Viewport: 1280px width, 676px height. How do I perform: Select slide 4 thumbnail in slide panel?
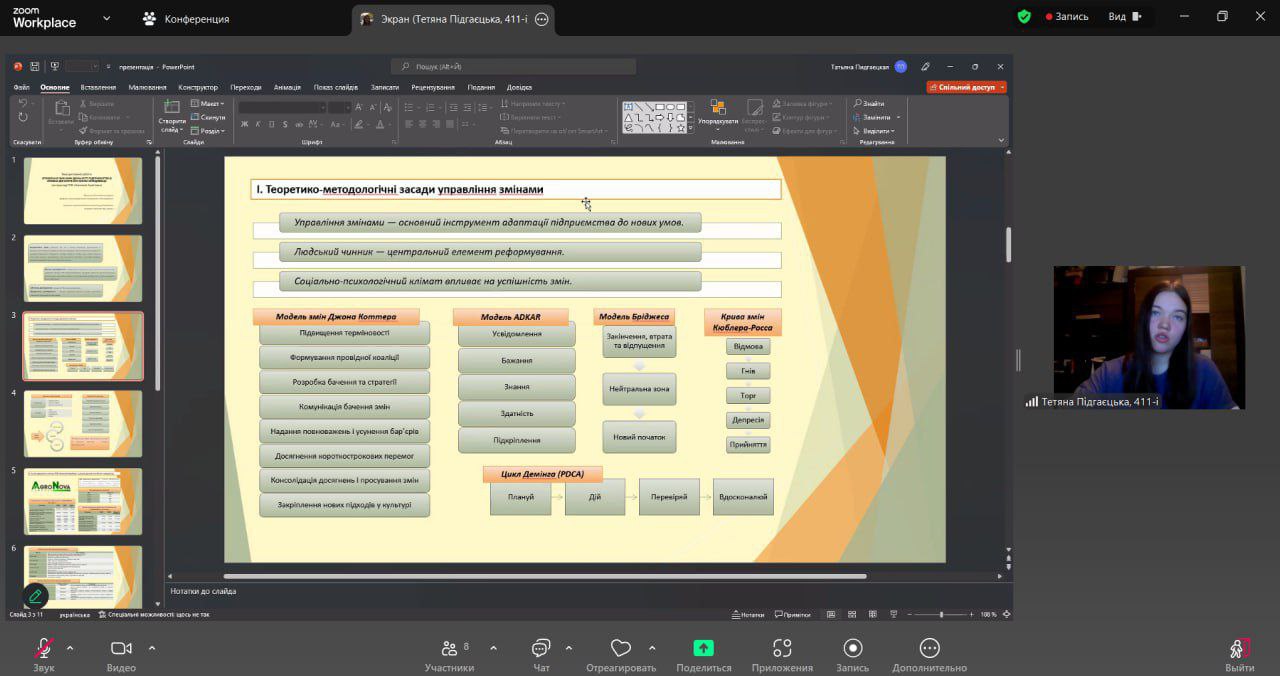(83, 423)
